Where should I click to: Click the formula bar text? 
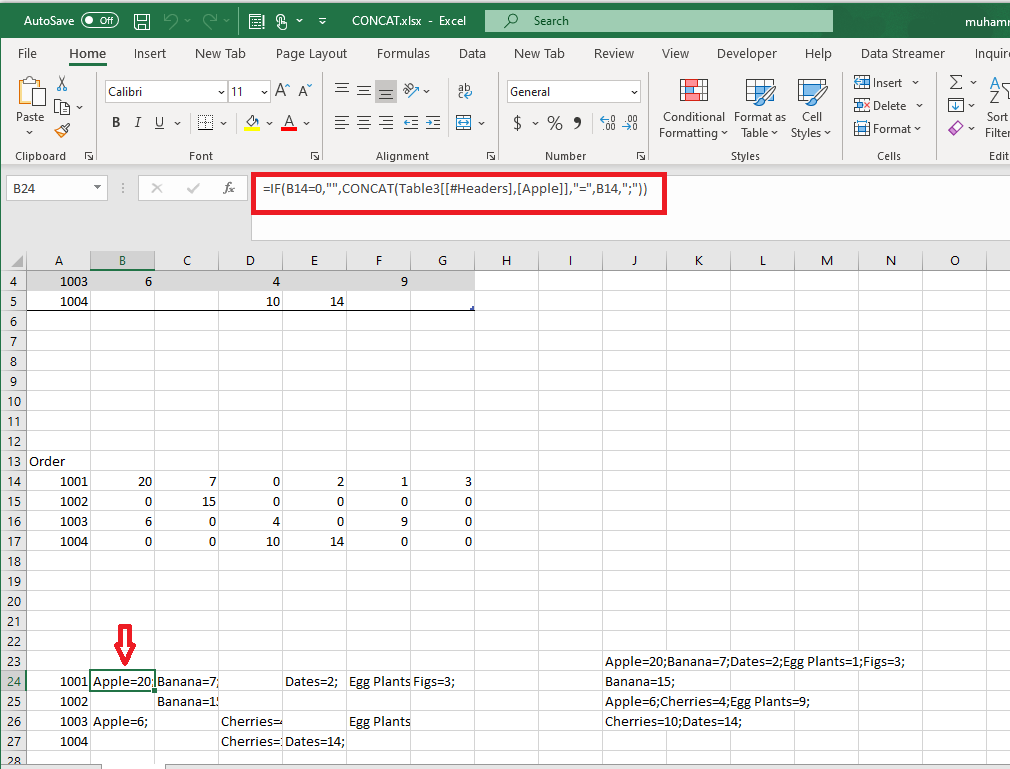pos(455,188)
